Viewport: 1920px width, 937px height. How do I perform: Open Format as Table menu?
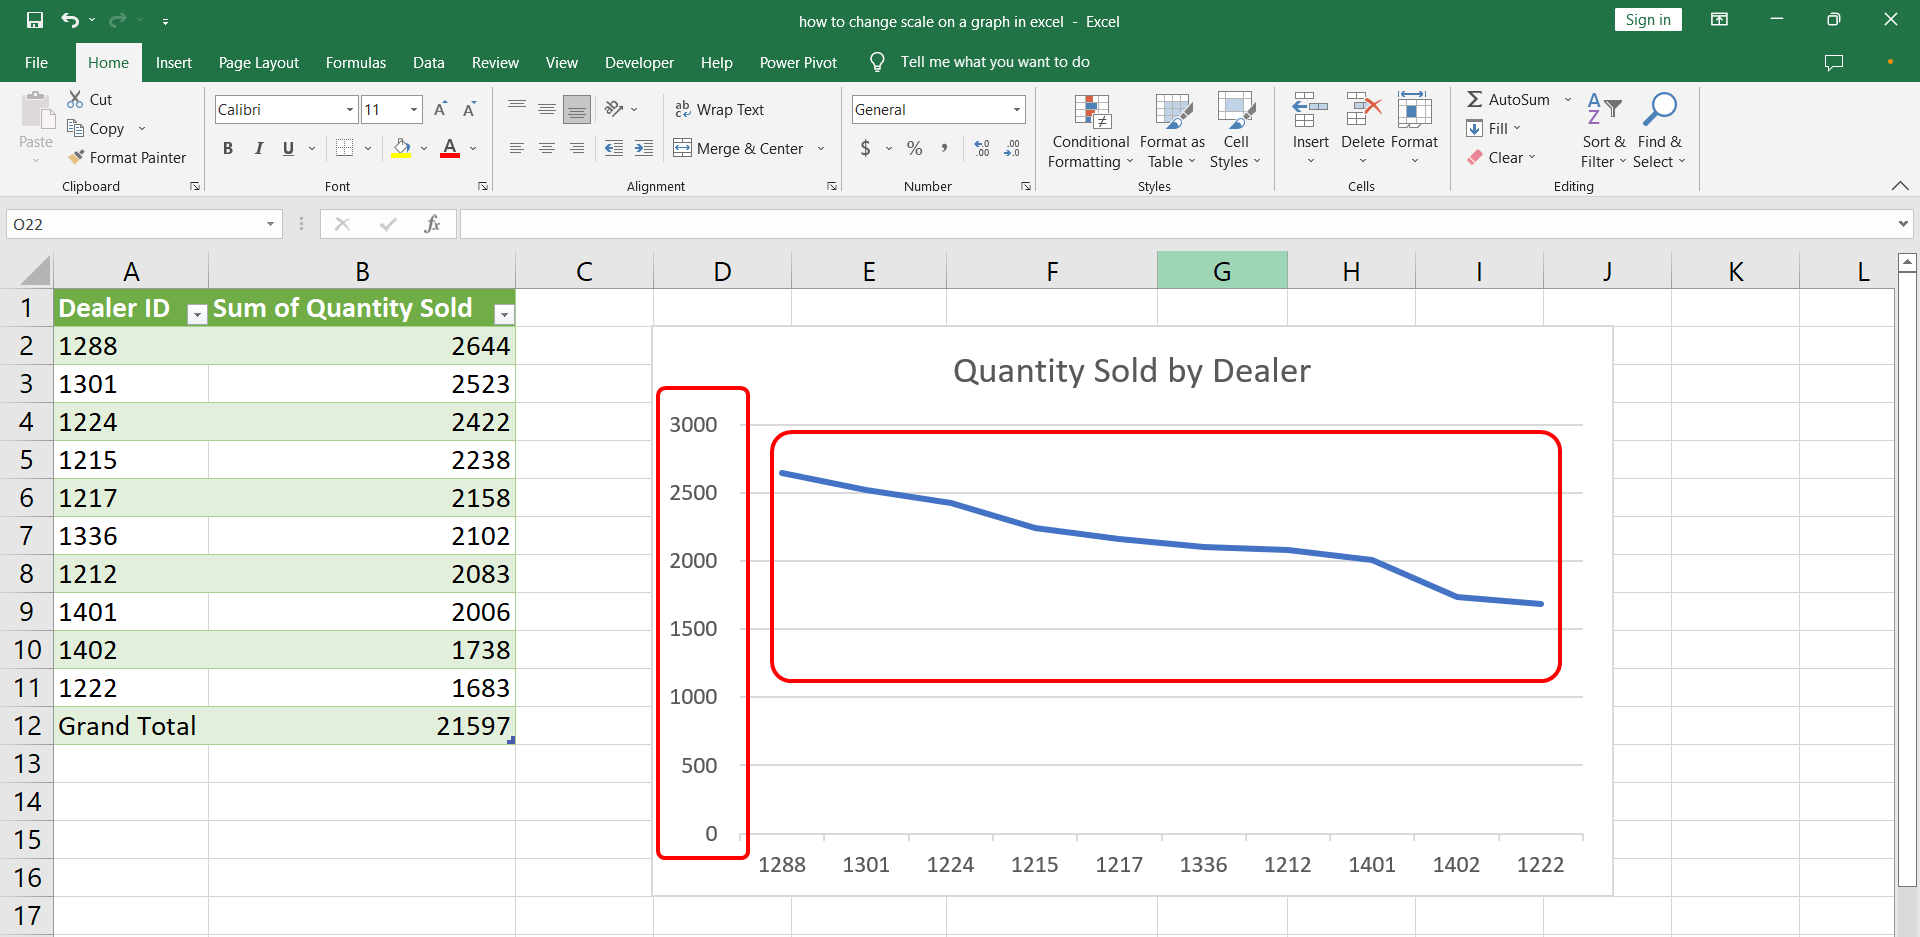[1172, 132]
